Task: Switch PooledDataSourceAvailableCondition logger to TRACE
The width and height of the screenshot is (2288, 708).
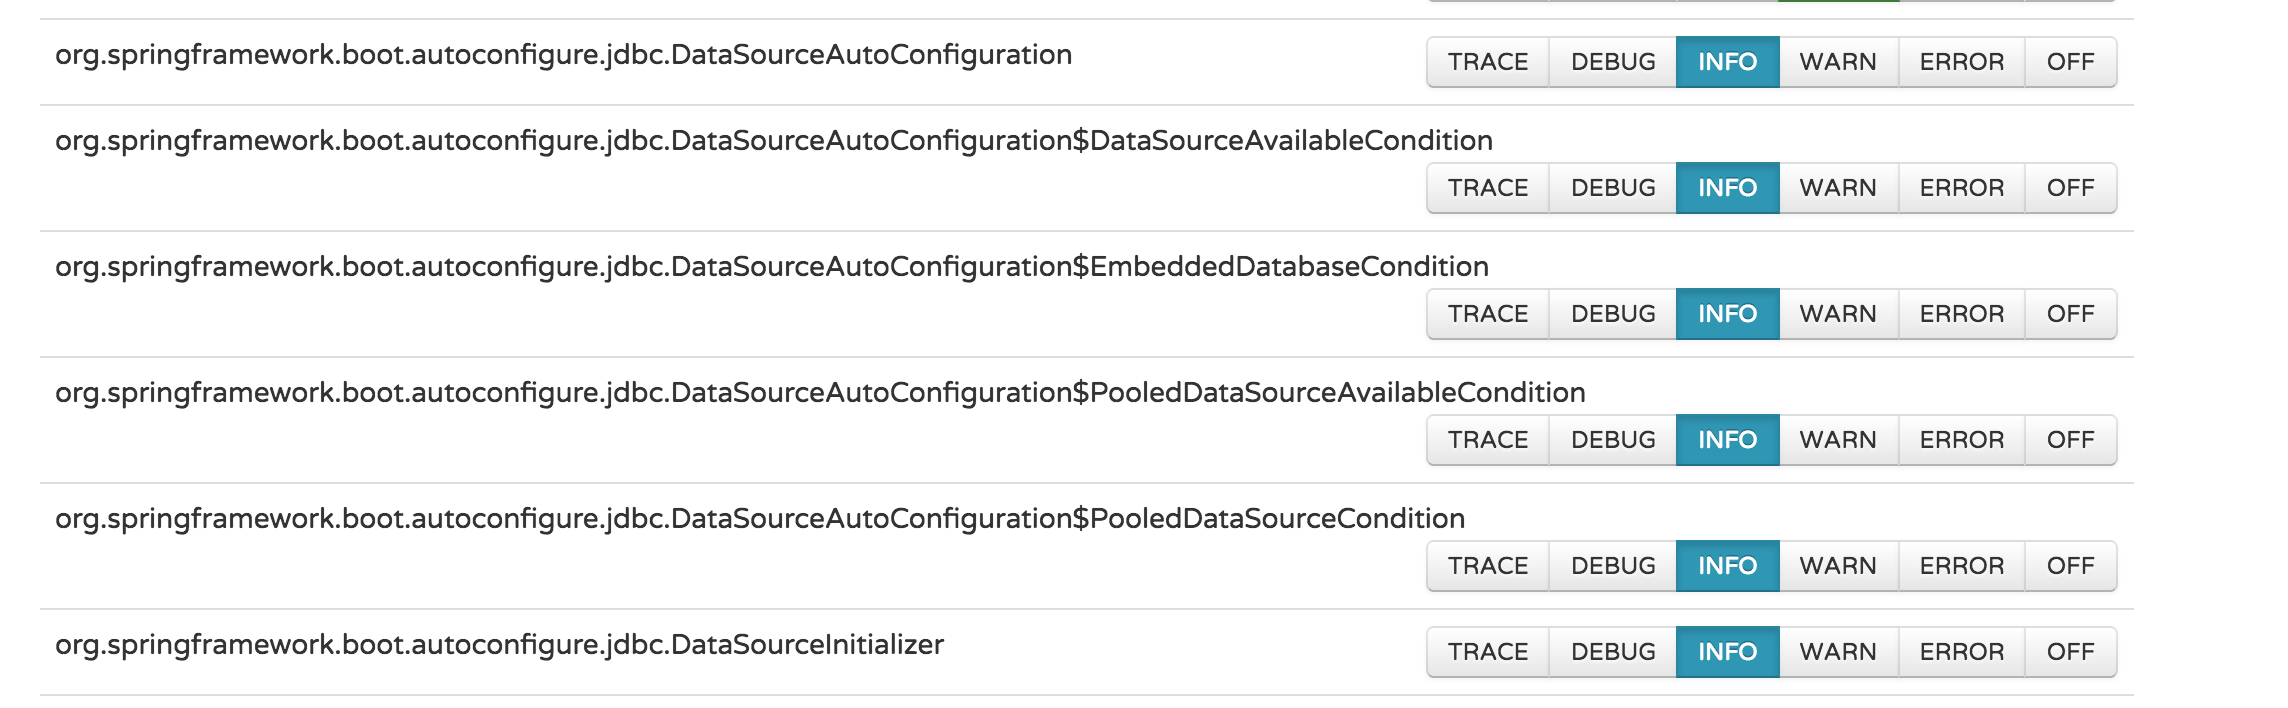Action: [x=1488, y=440]
